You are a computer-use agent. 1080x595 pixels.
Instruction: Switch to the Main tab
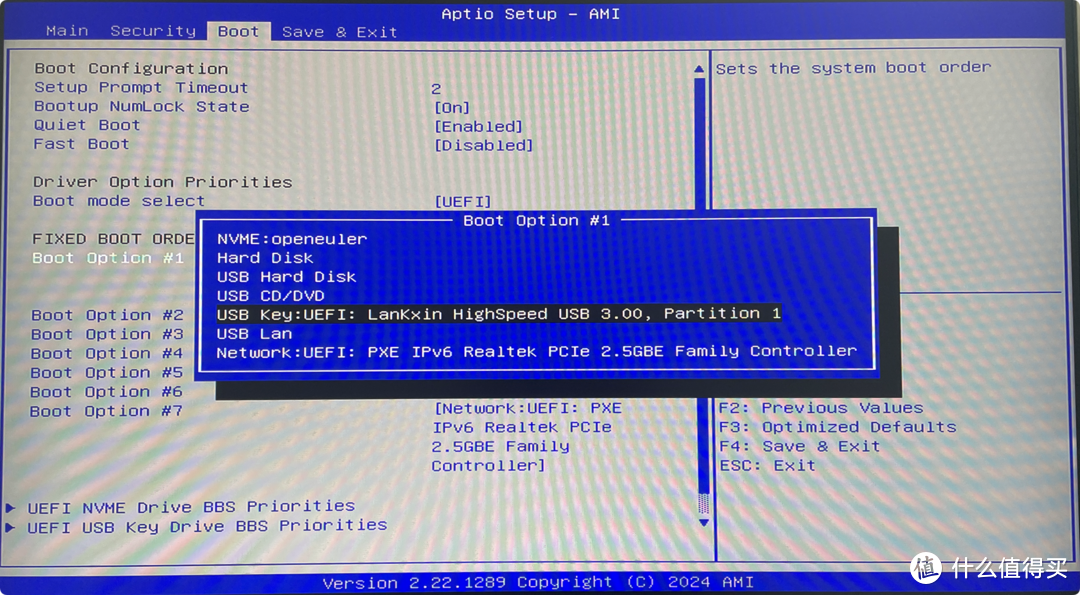[x=67, y=31]
